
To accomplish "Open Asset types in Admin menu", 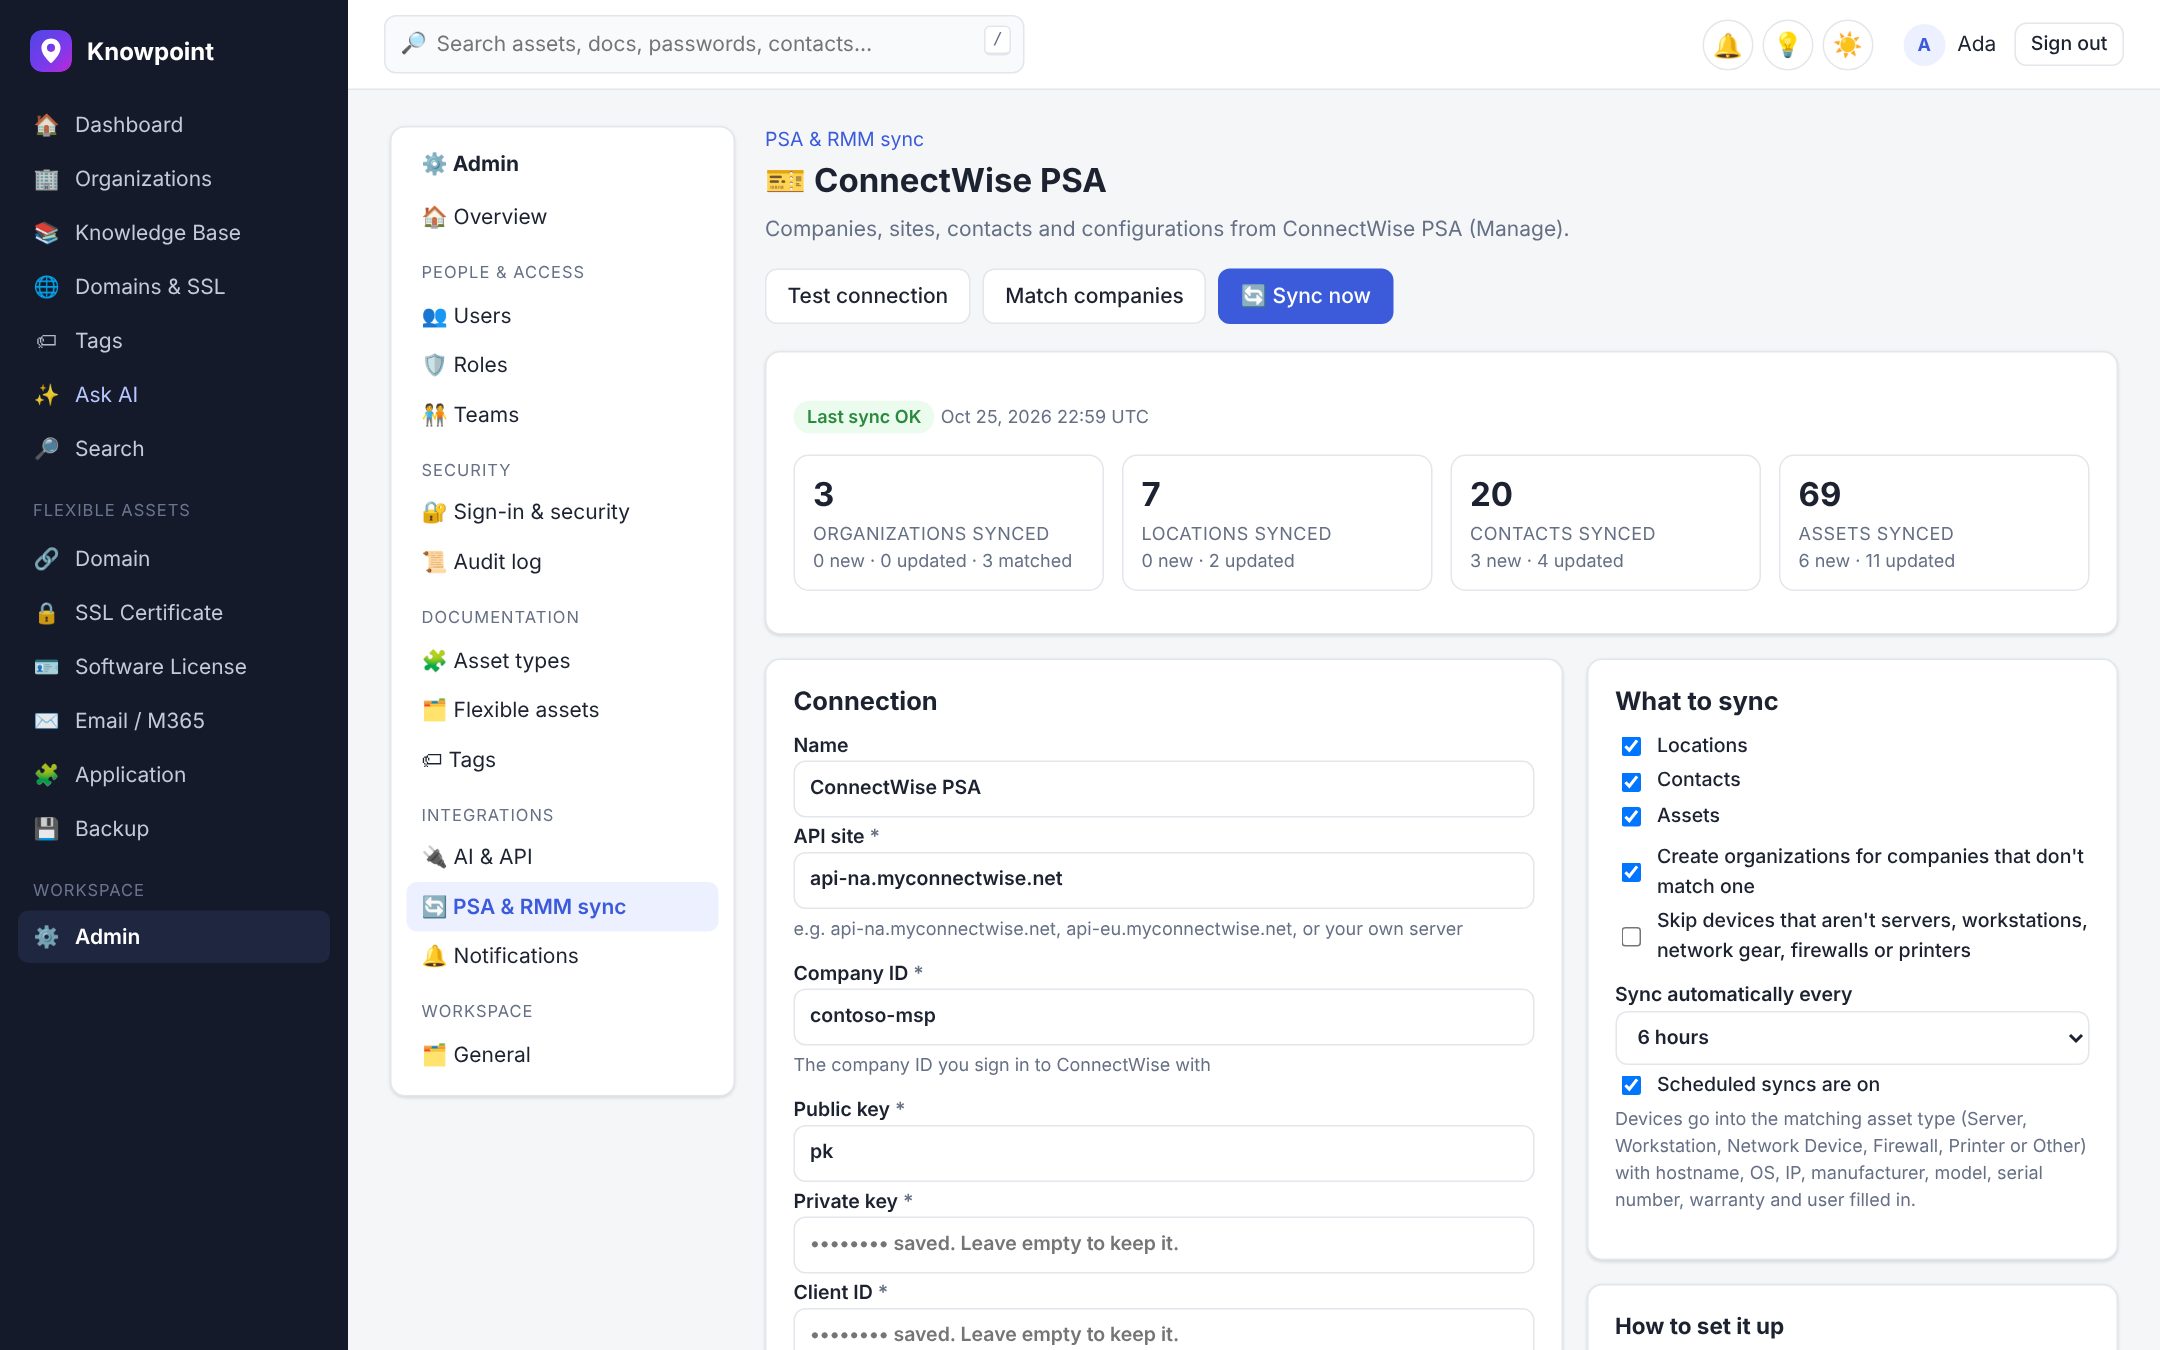I will [562, 661].
